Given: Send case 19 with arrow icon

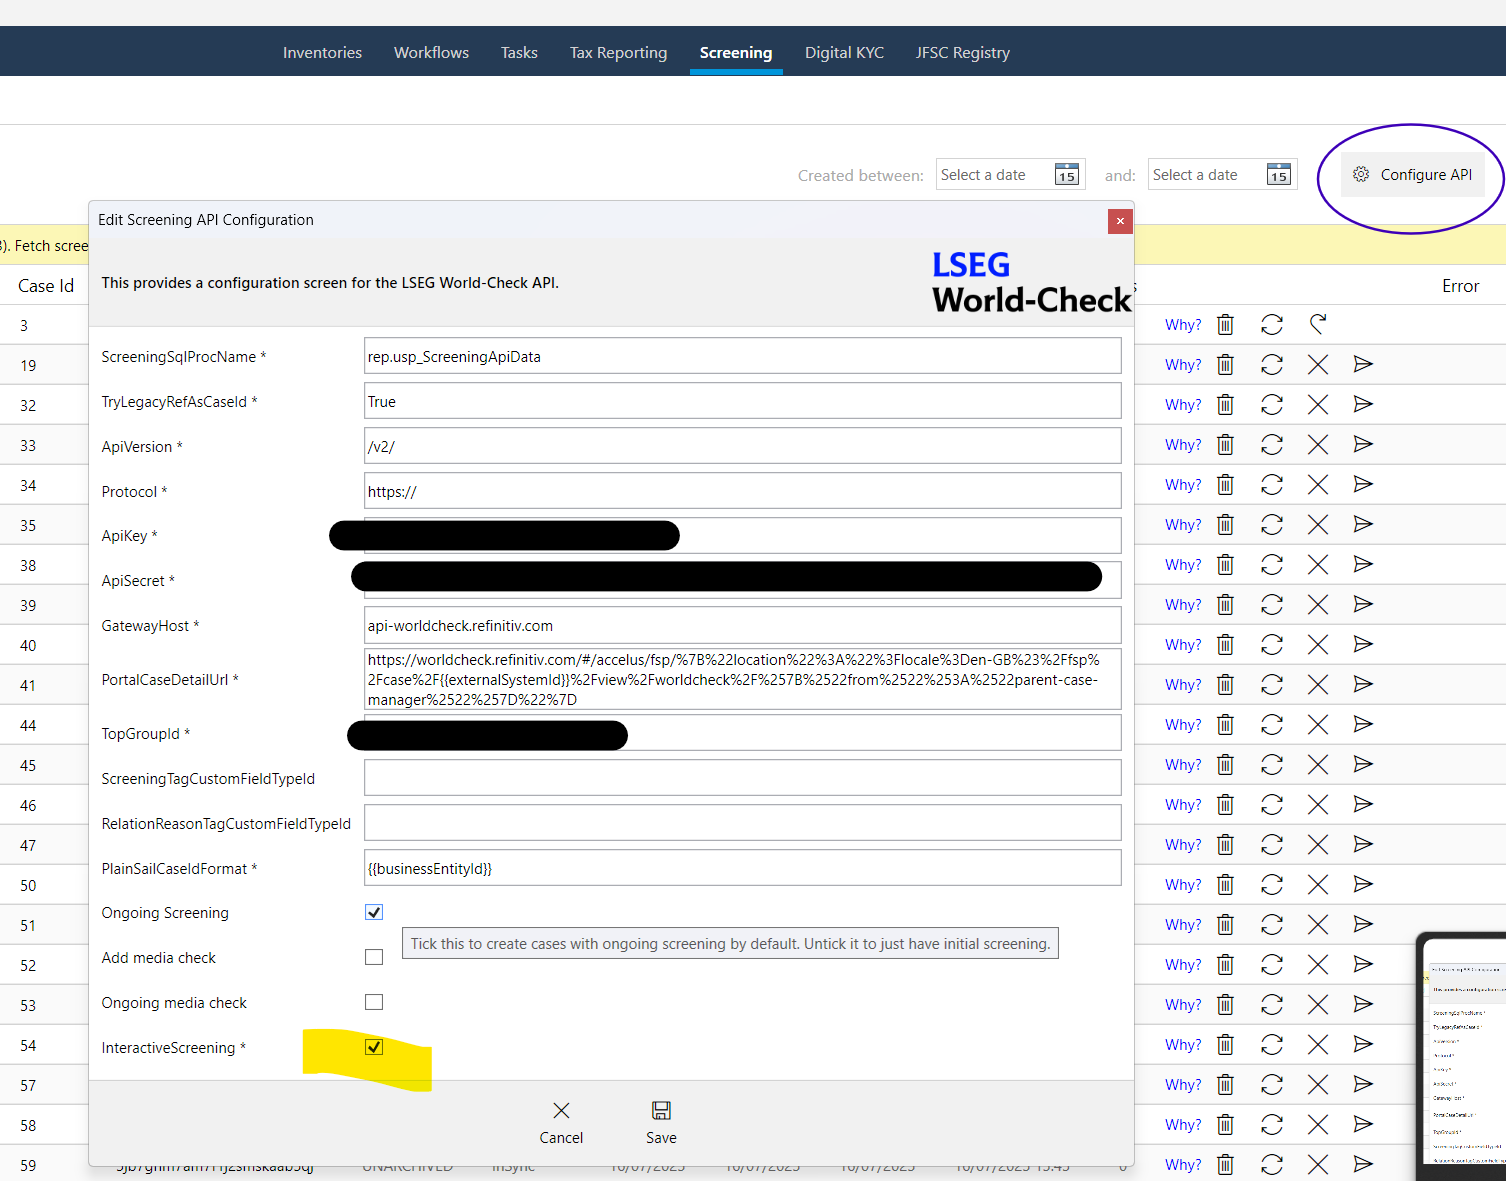Looking at the screenshot, I should click(x=1363, y=364).
